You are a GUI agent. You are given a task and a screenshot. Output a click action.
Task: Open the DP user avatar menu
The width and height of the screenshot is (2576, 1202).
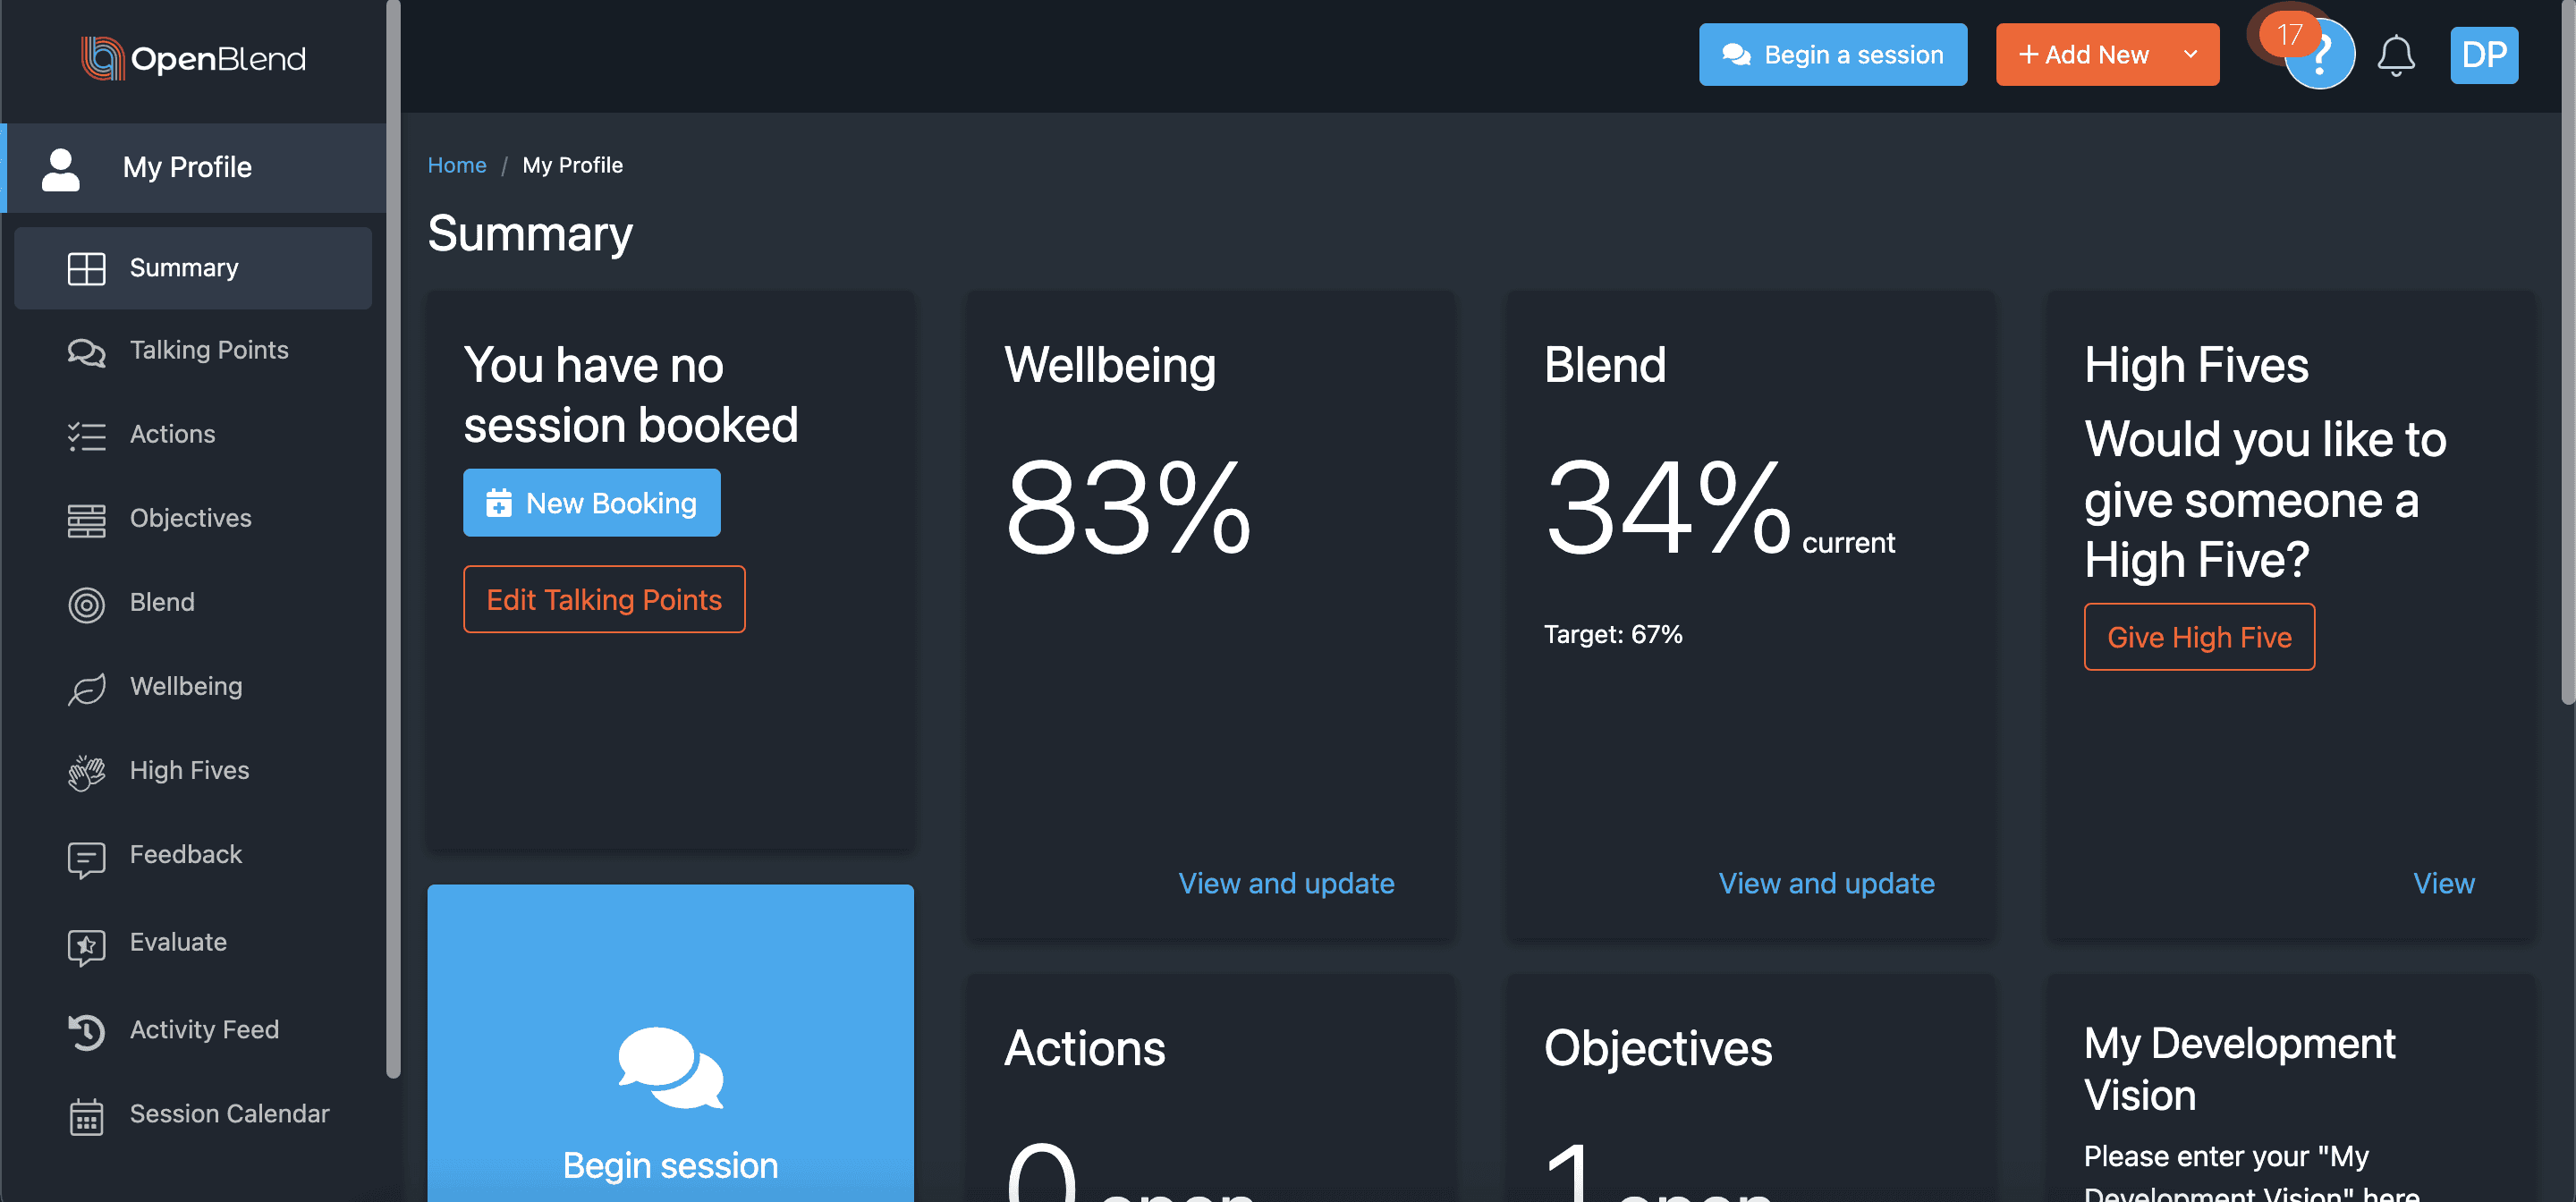pyautogui.click(x=2484, y=55)
